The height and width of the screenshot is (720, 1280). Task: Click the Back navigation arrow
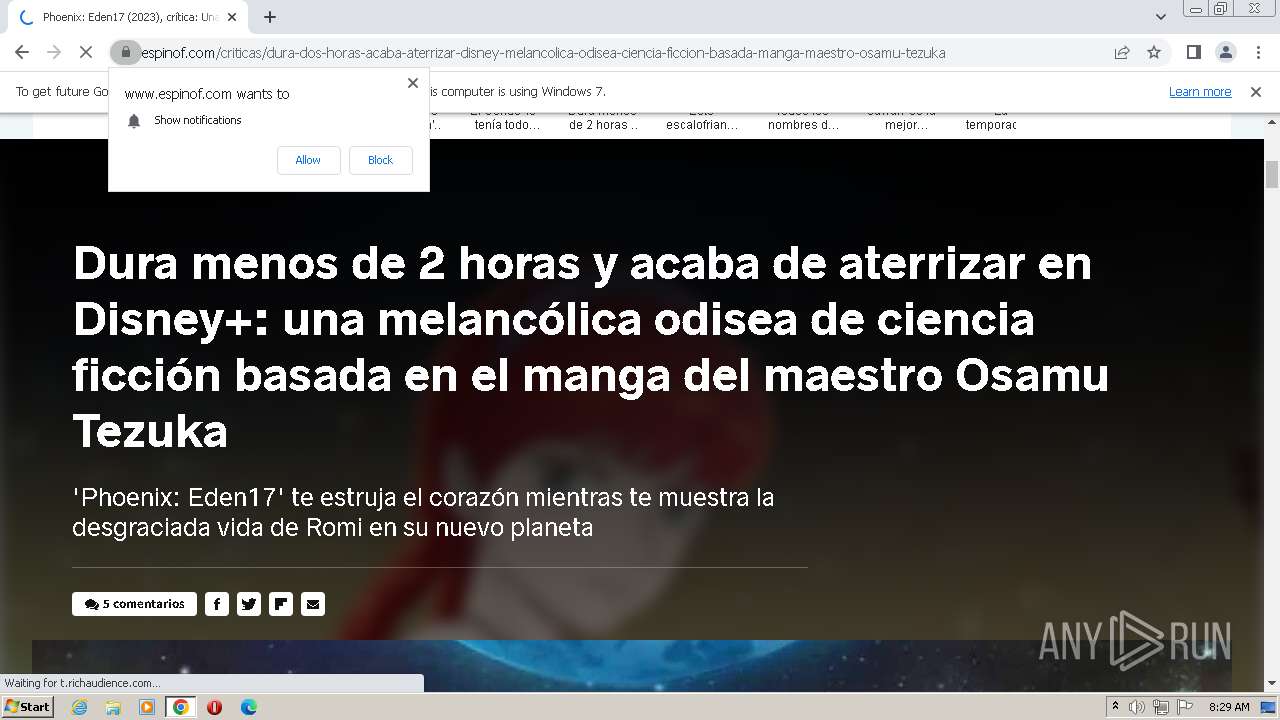22,52
